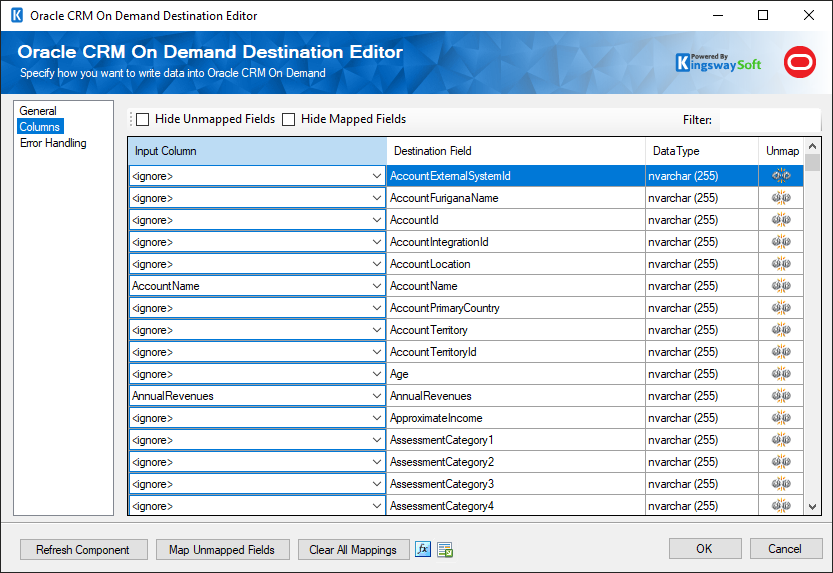This screenshot has width=833, height=573.
Task: Check Hide Mapped Fields
Action: (x=288, y=119)
